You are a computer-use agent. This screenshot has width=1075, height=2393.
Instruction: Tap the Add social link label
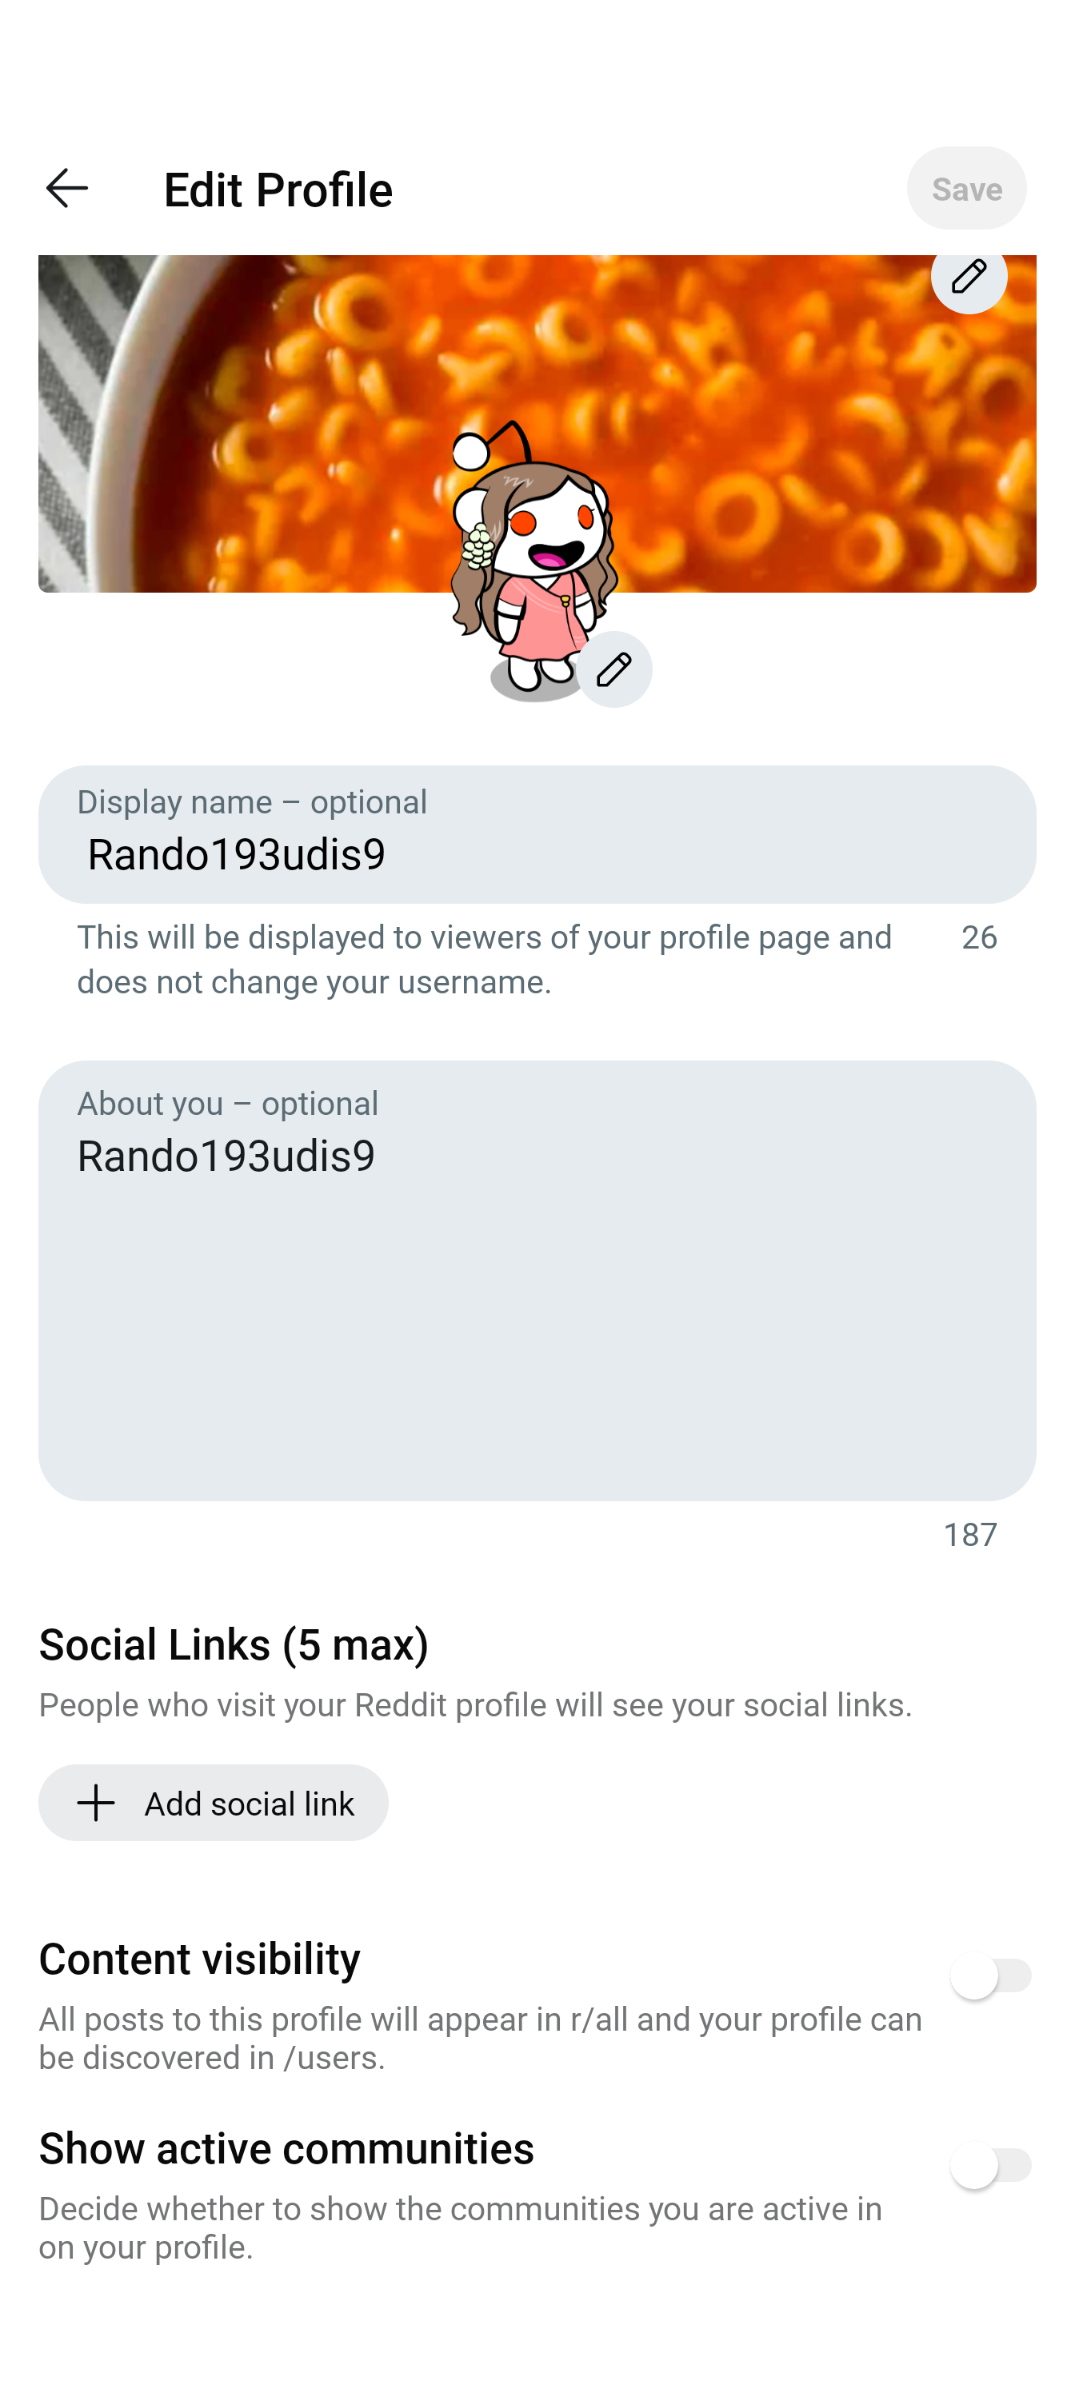[x=249, y=1803]
